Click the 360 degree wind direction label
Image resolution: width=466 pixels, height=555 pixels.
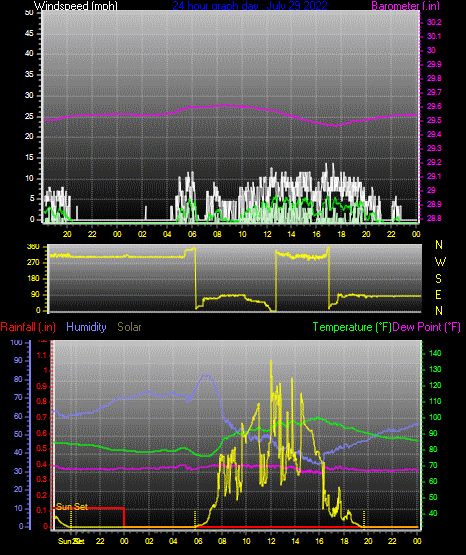click(33, 247)
